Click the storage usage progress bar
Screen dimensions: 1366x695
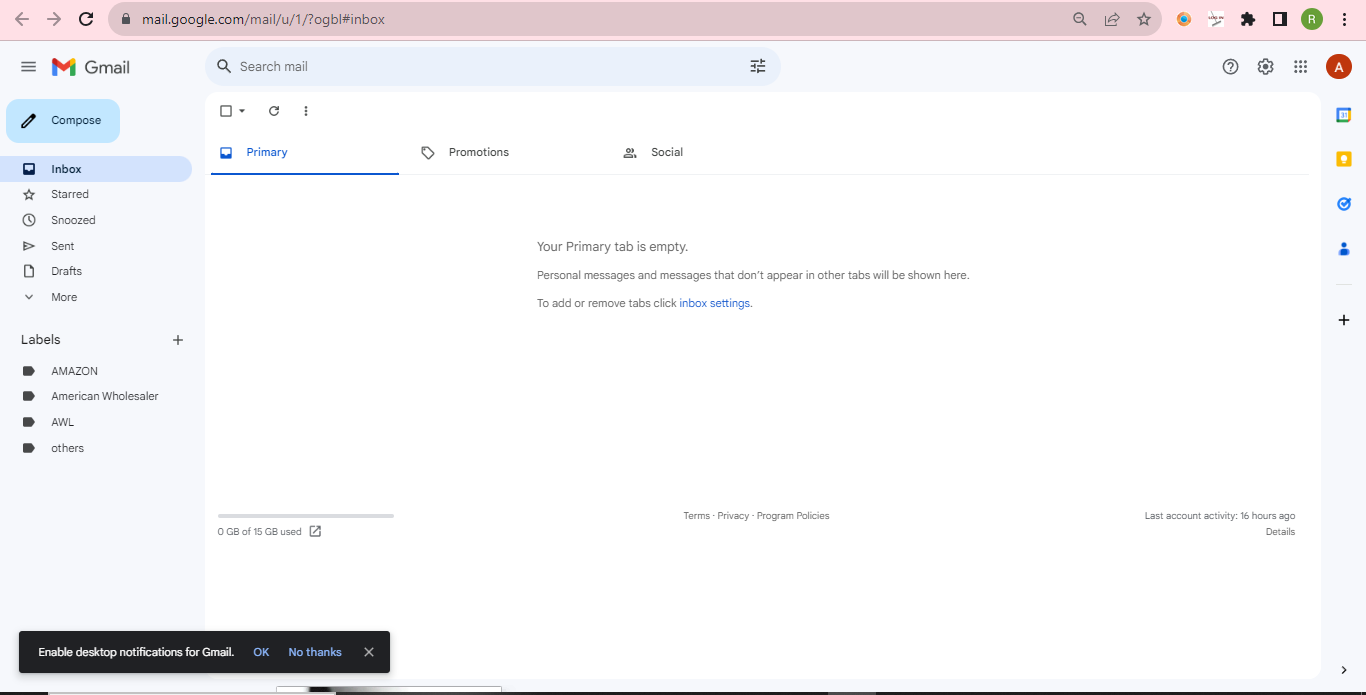(306, 516)
